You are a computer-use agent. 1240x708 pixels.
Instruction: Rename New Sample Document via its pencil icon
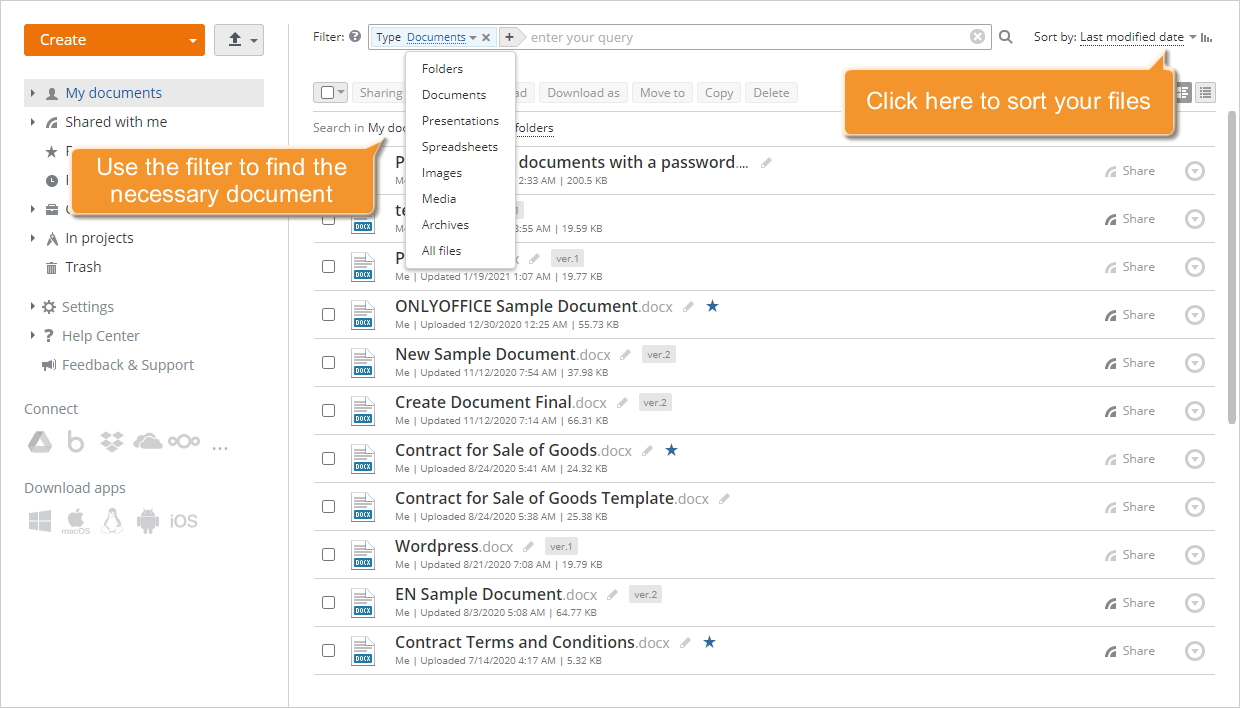pos(625,353)
